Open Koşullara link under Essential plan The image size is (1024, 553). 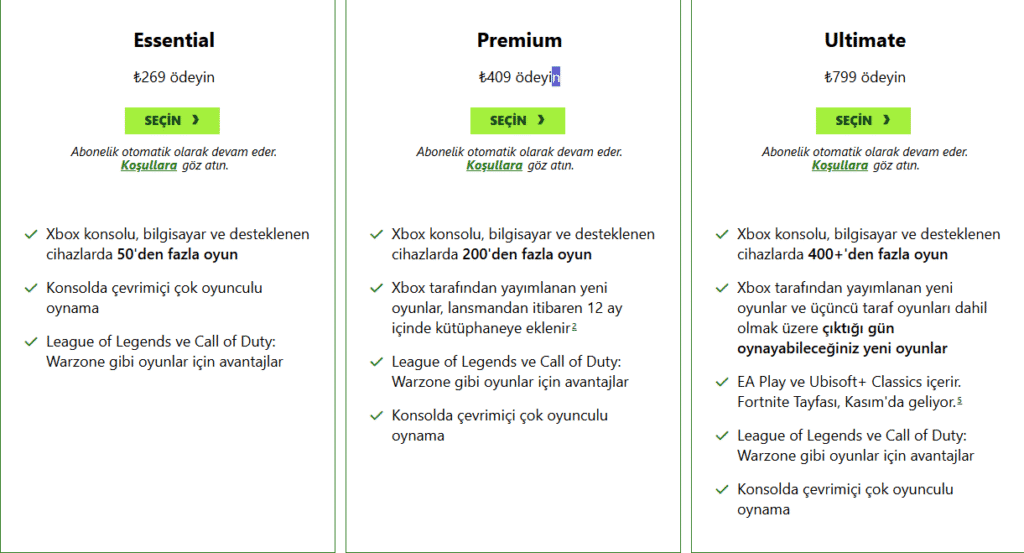(149, 165)
